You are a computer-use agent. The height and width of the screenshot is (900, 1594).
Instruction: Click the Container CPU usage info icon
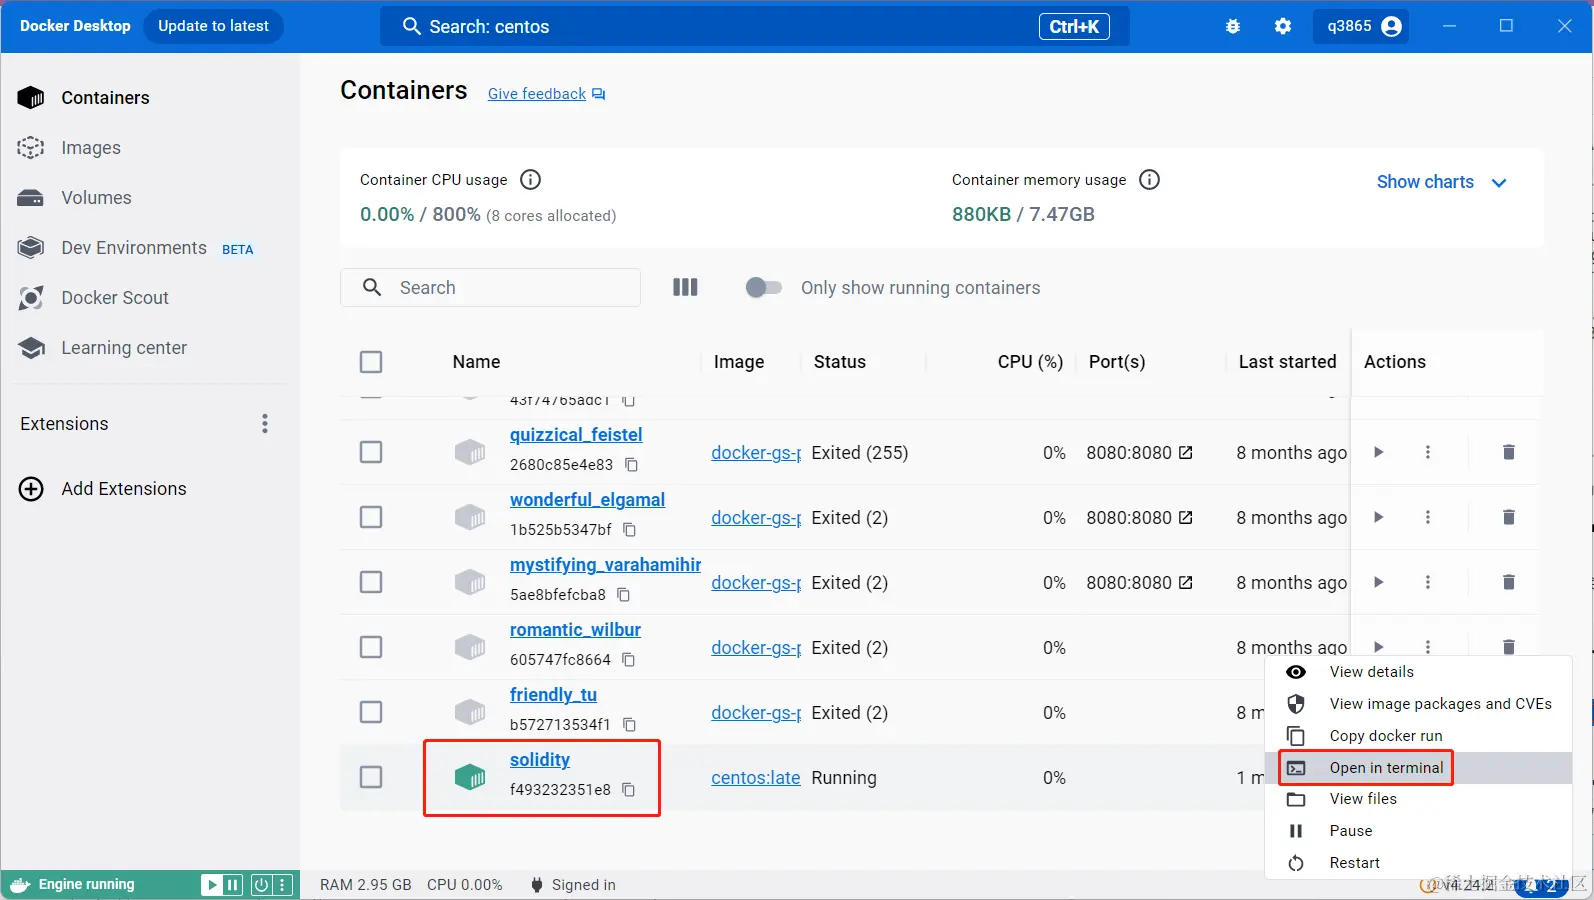(x=531, y=180)
